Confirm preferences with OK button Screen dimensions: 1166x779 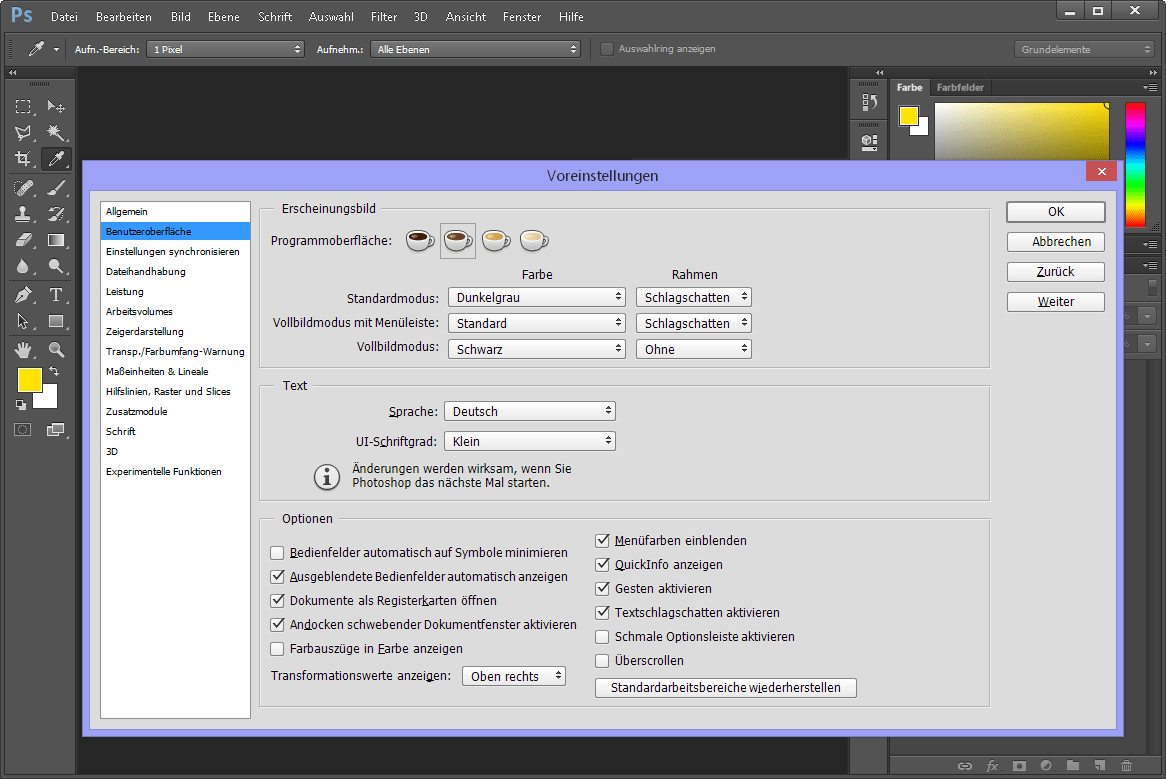point(1056,212)
